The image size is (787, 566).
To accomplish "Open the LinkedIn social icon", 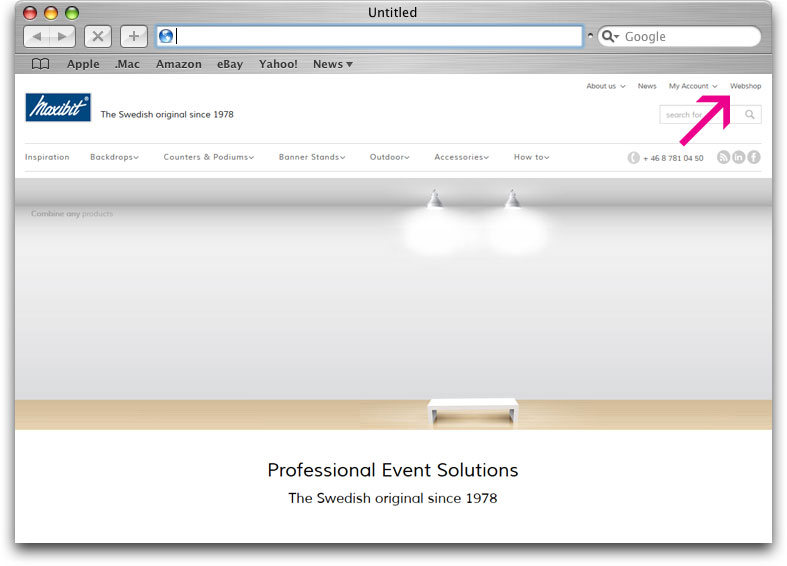I will tap(739, 157).
